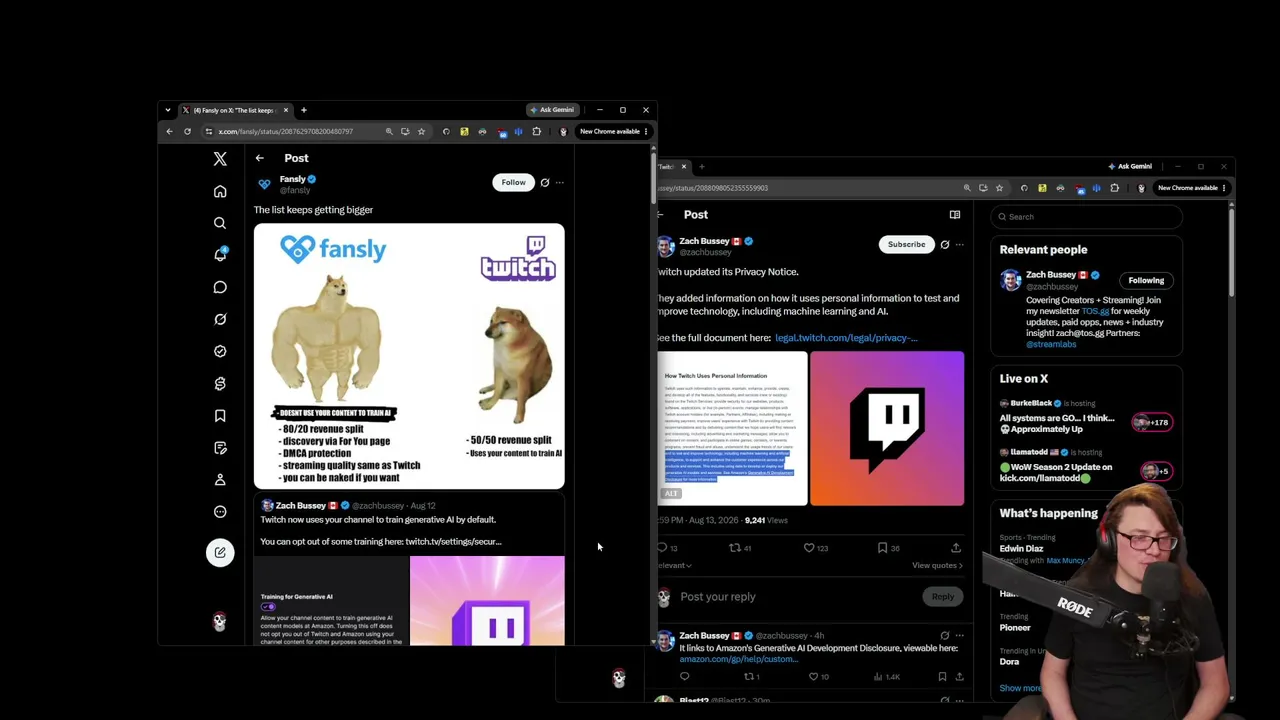Open the legal.twitch.com privacy link
Viewport: 1280px width, 720px height.
pyautogui.click(x=846, y=338)
